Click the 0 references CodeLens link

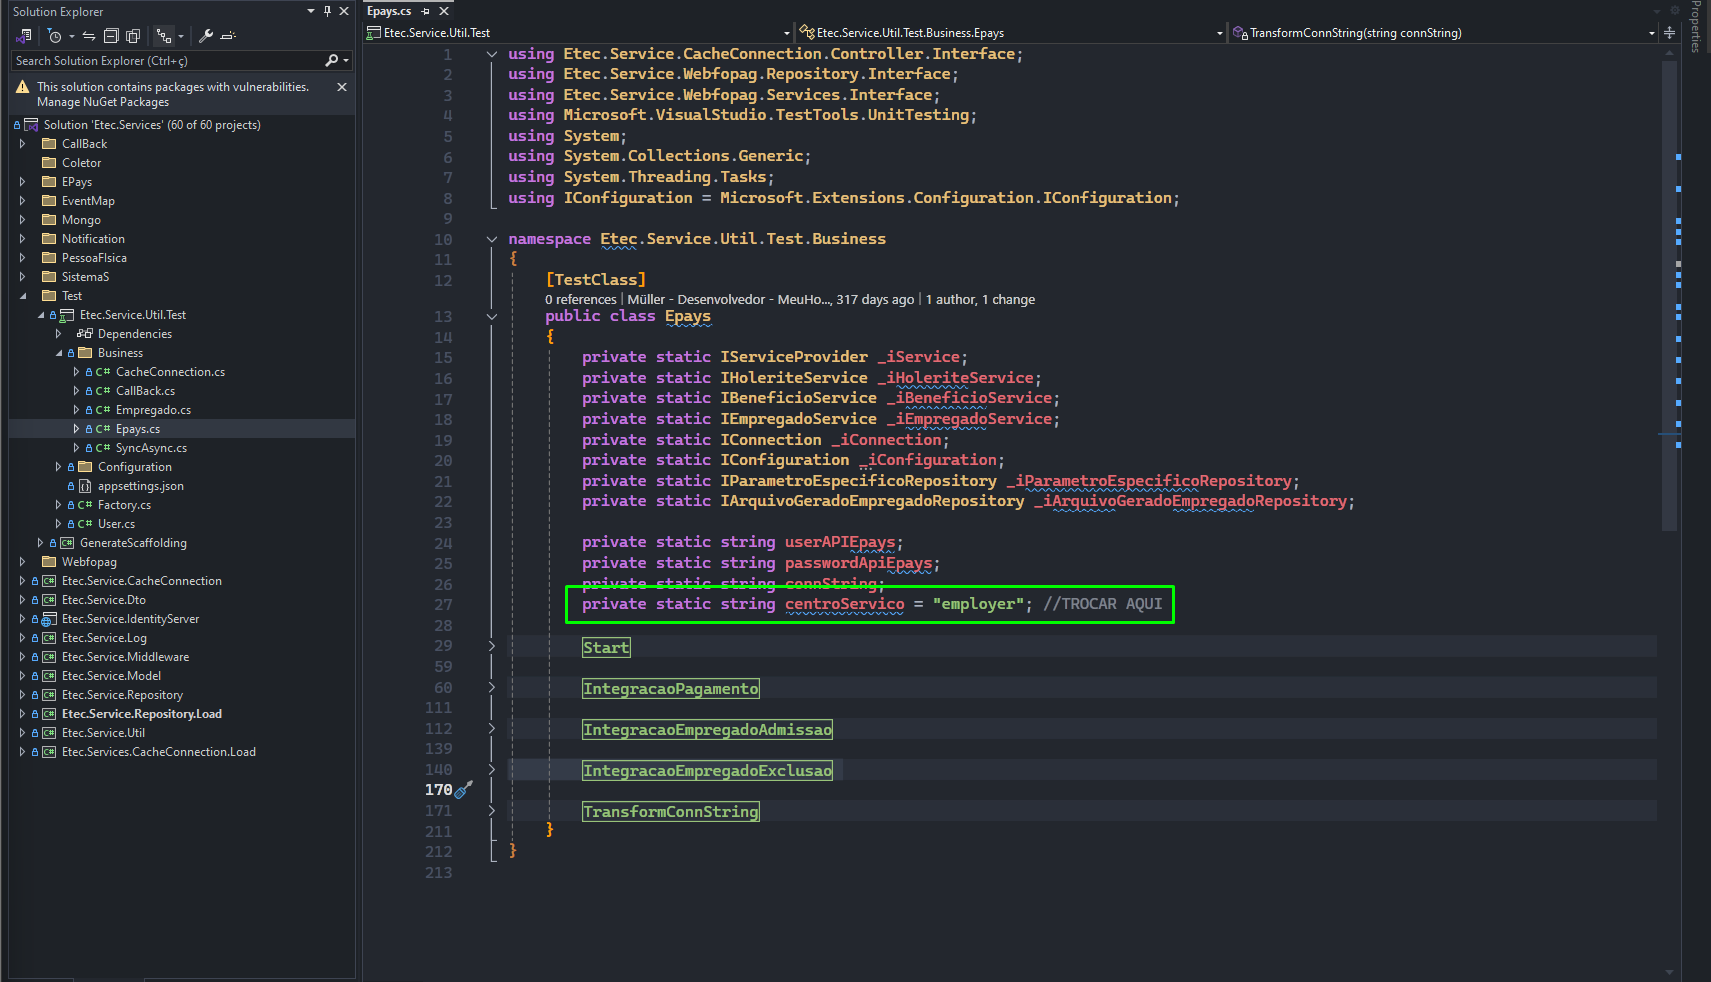tap(581, 299)
